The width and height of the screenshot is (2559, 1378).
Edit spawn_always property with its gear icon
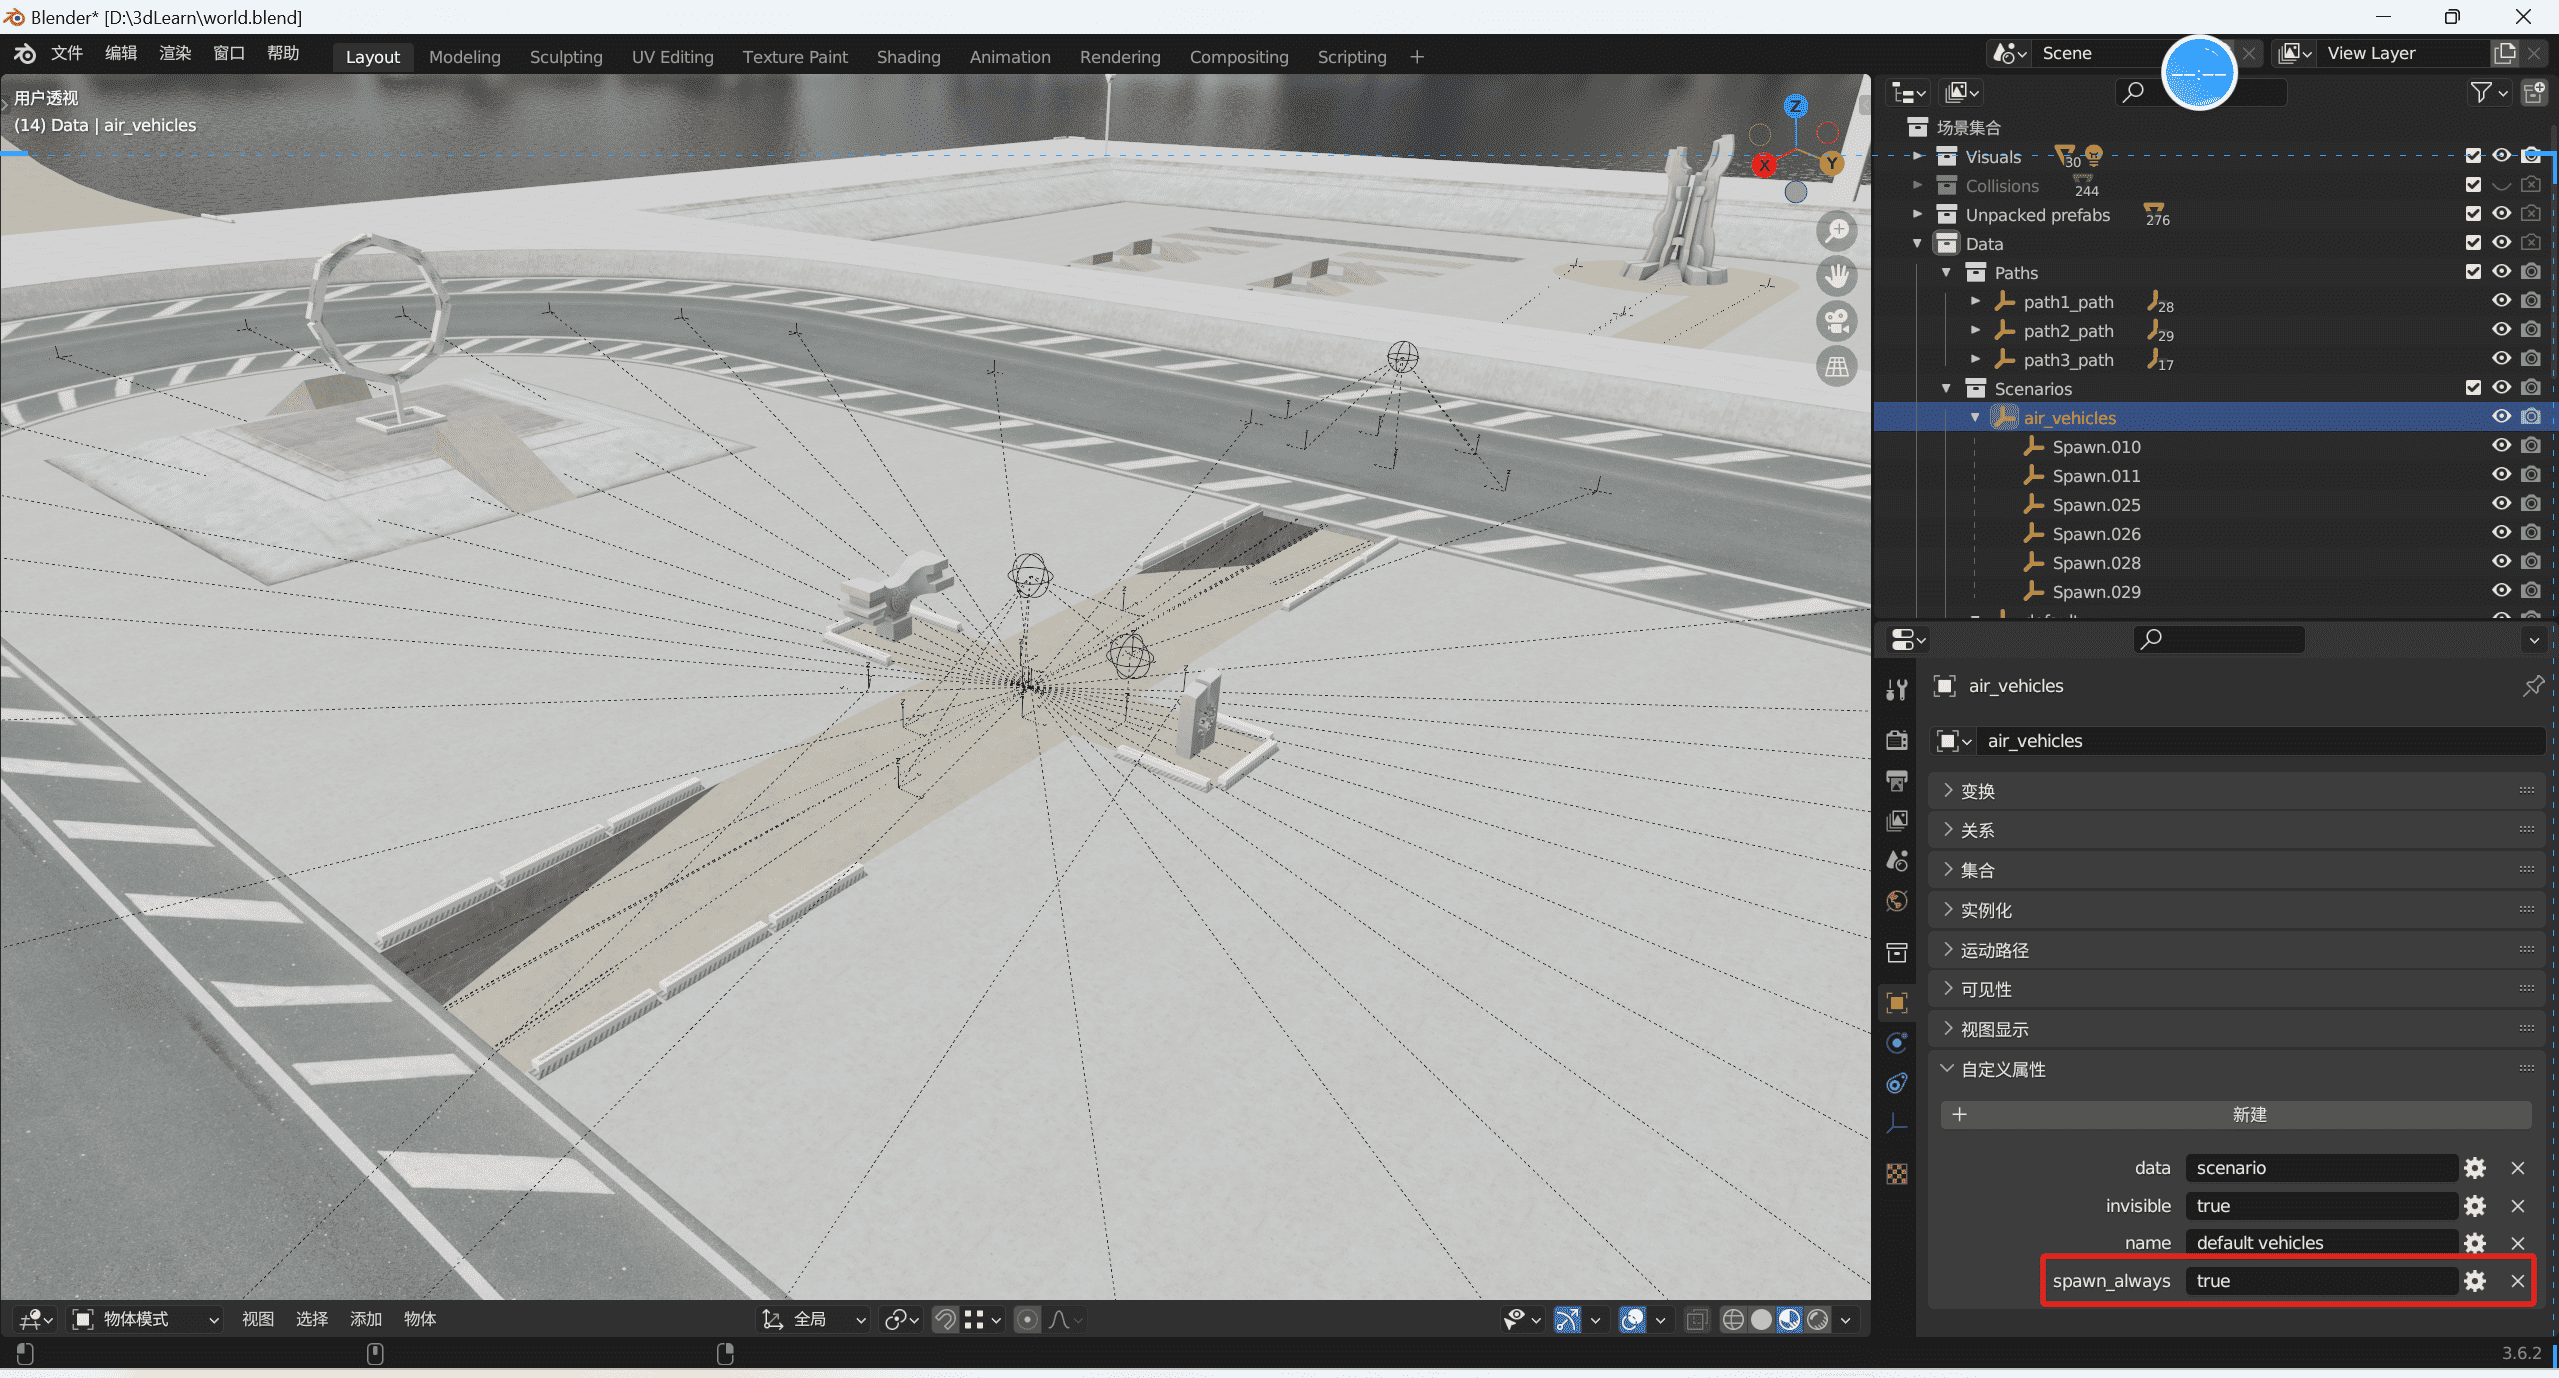tap(2475, 1281)
